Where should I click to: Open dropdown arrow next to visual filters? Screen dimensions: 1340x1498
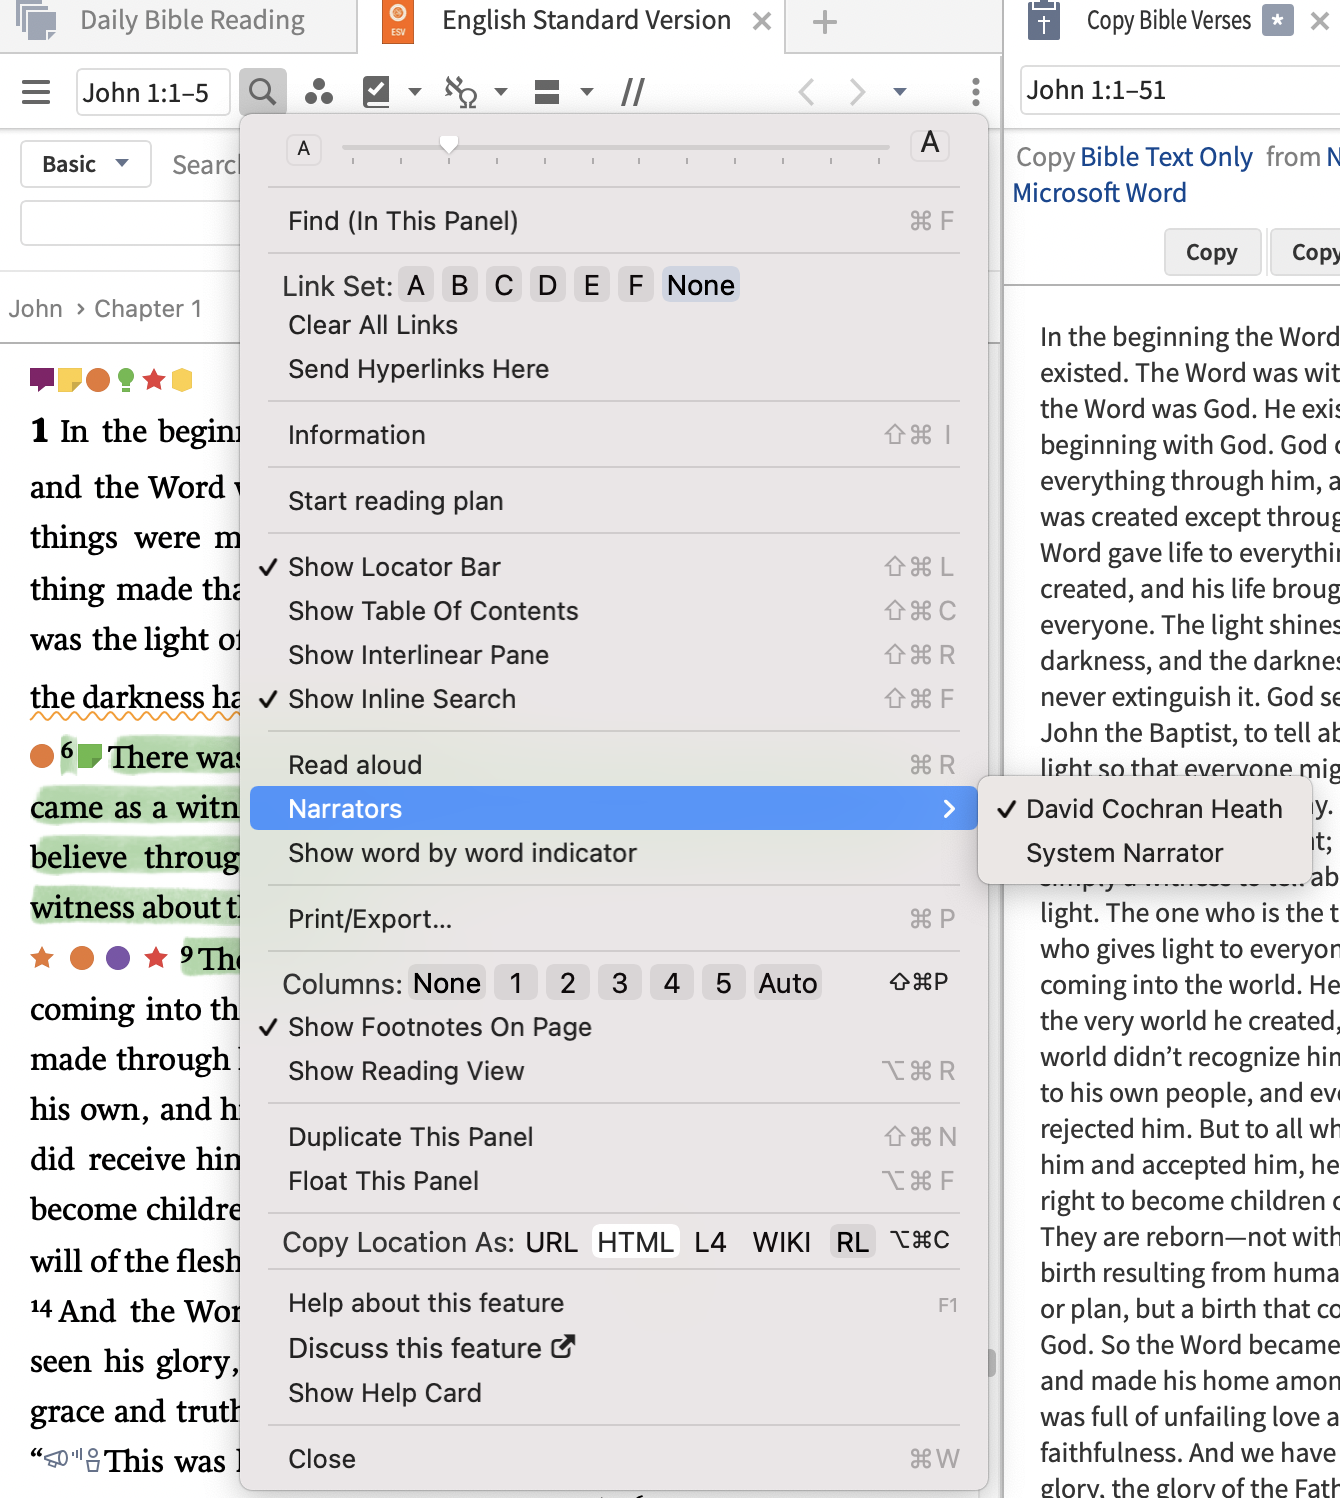(x=414, y=92)
